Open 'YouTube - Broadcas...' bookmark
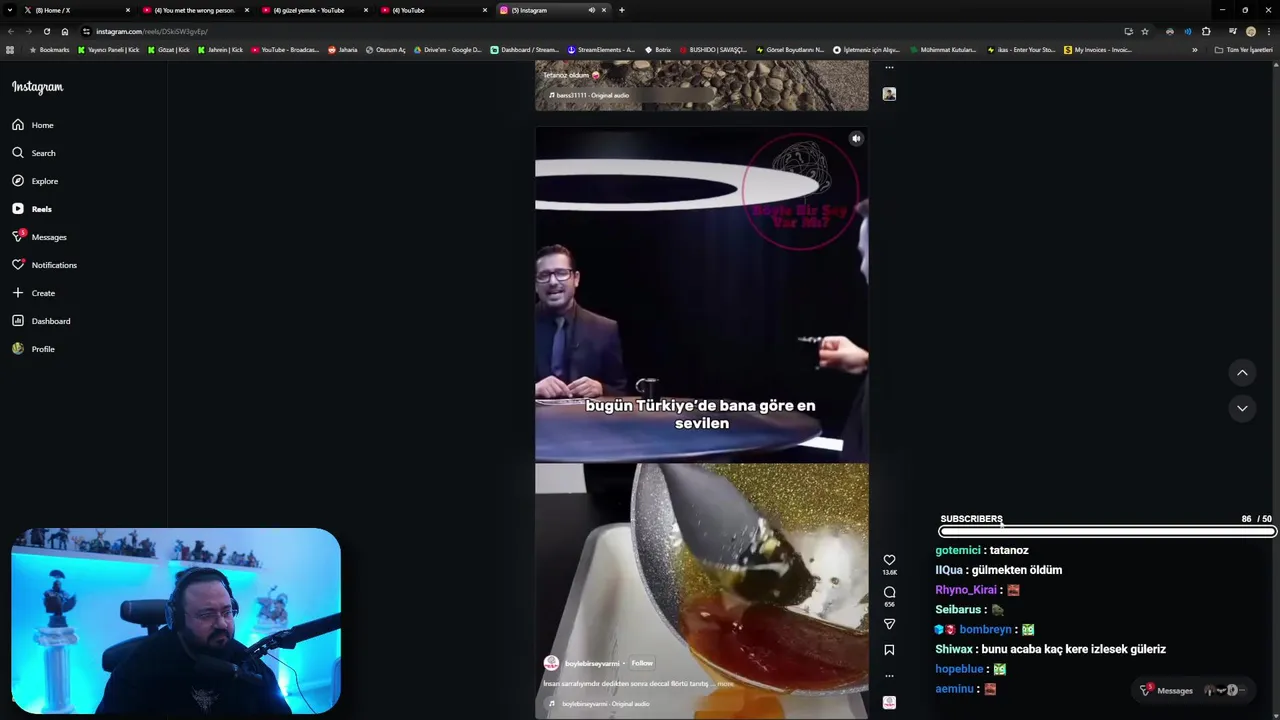 (285, 50)
